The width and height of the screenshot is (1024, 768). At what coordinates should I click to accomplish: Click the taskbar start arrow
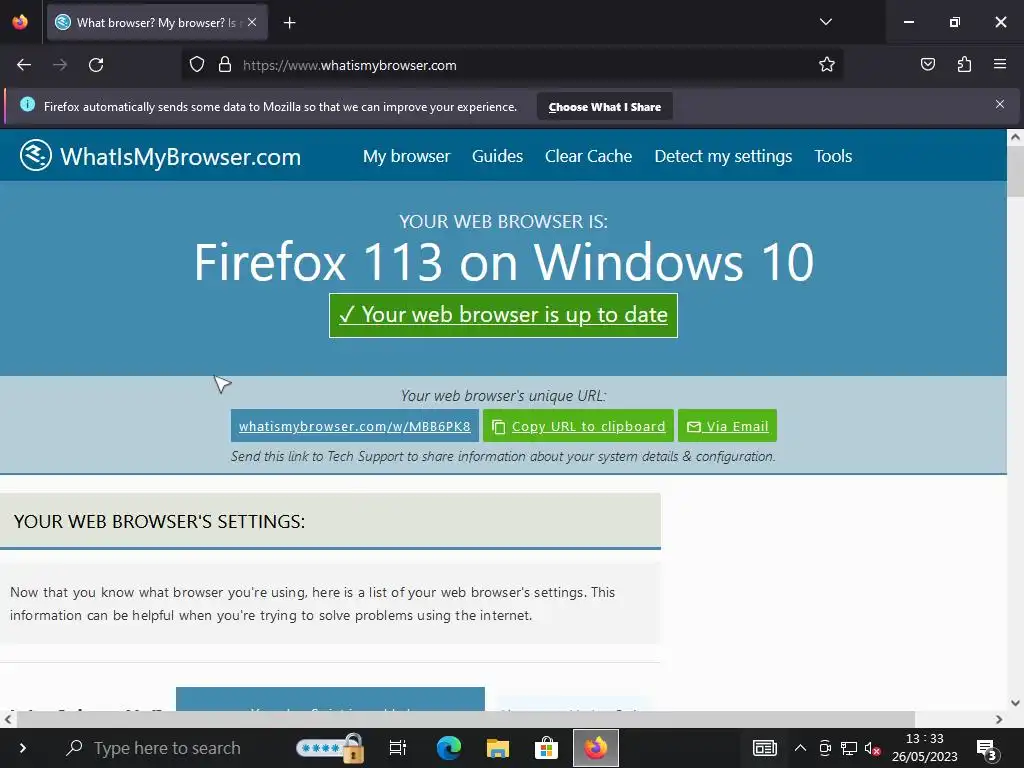coord(23,748)
